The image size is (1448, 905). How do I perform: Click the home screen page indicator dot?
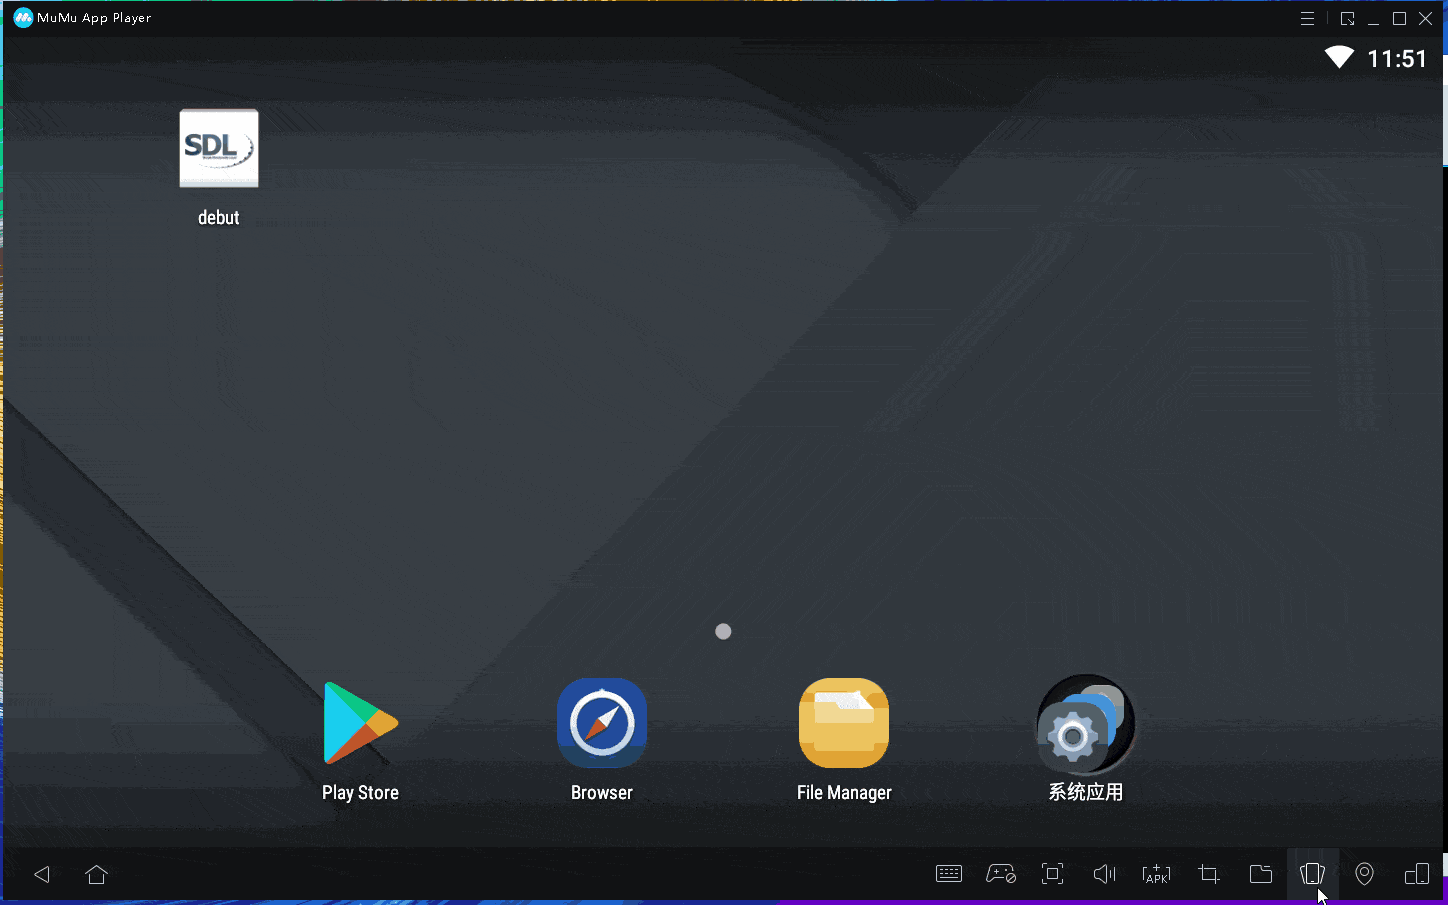pos(723,631)
